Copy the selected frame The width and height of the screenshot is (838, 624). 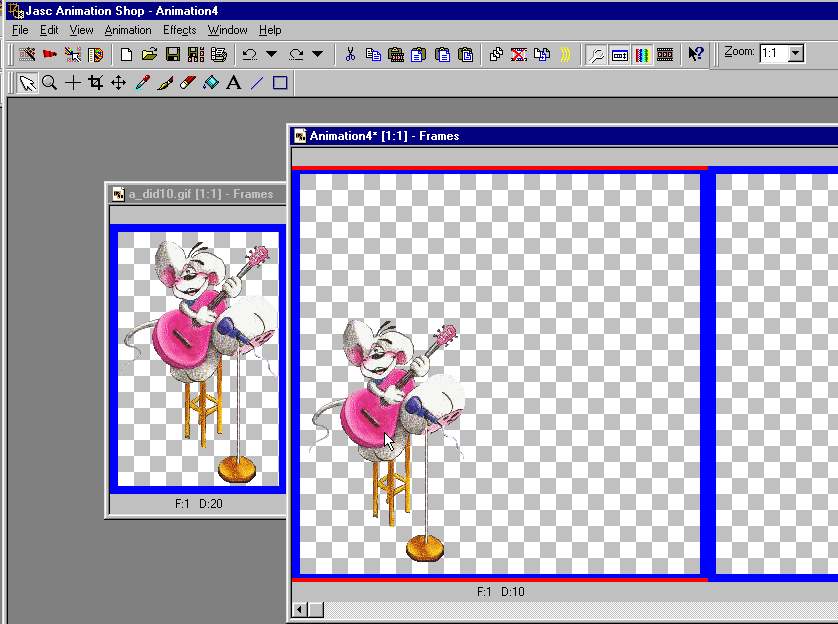pyautogui.click(x=373, y=54)
